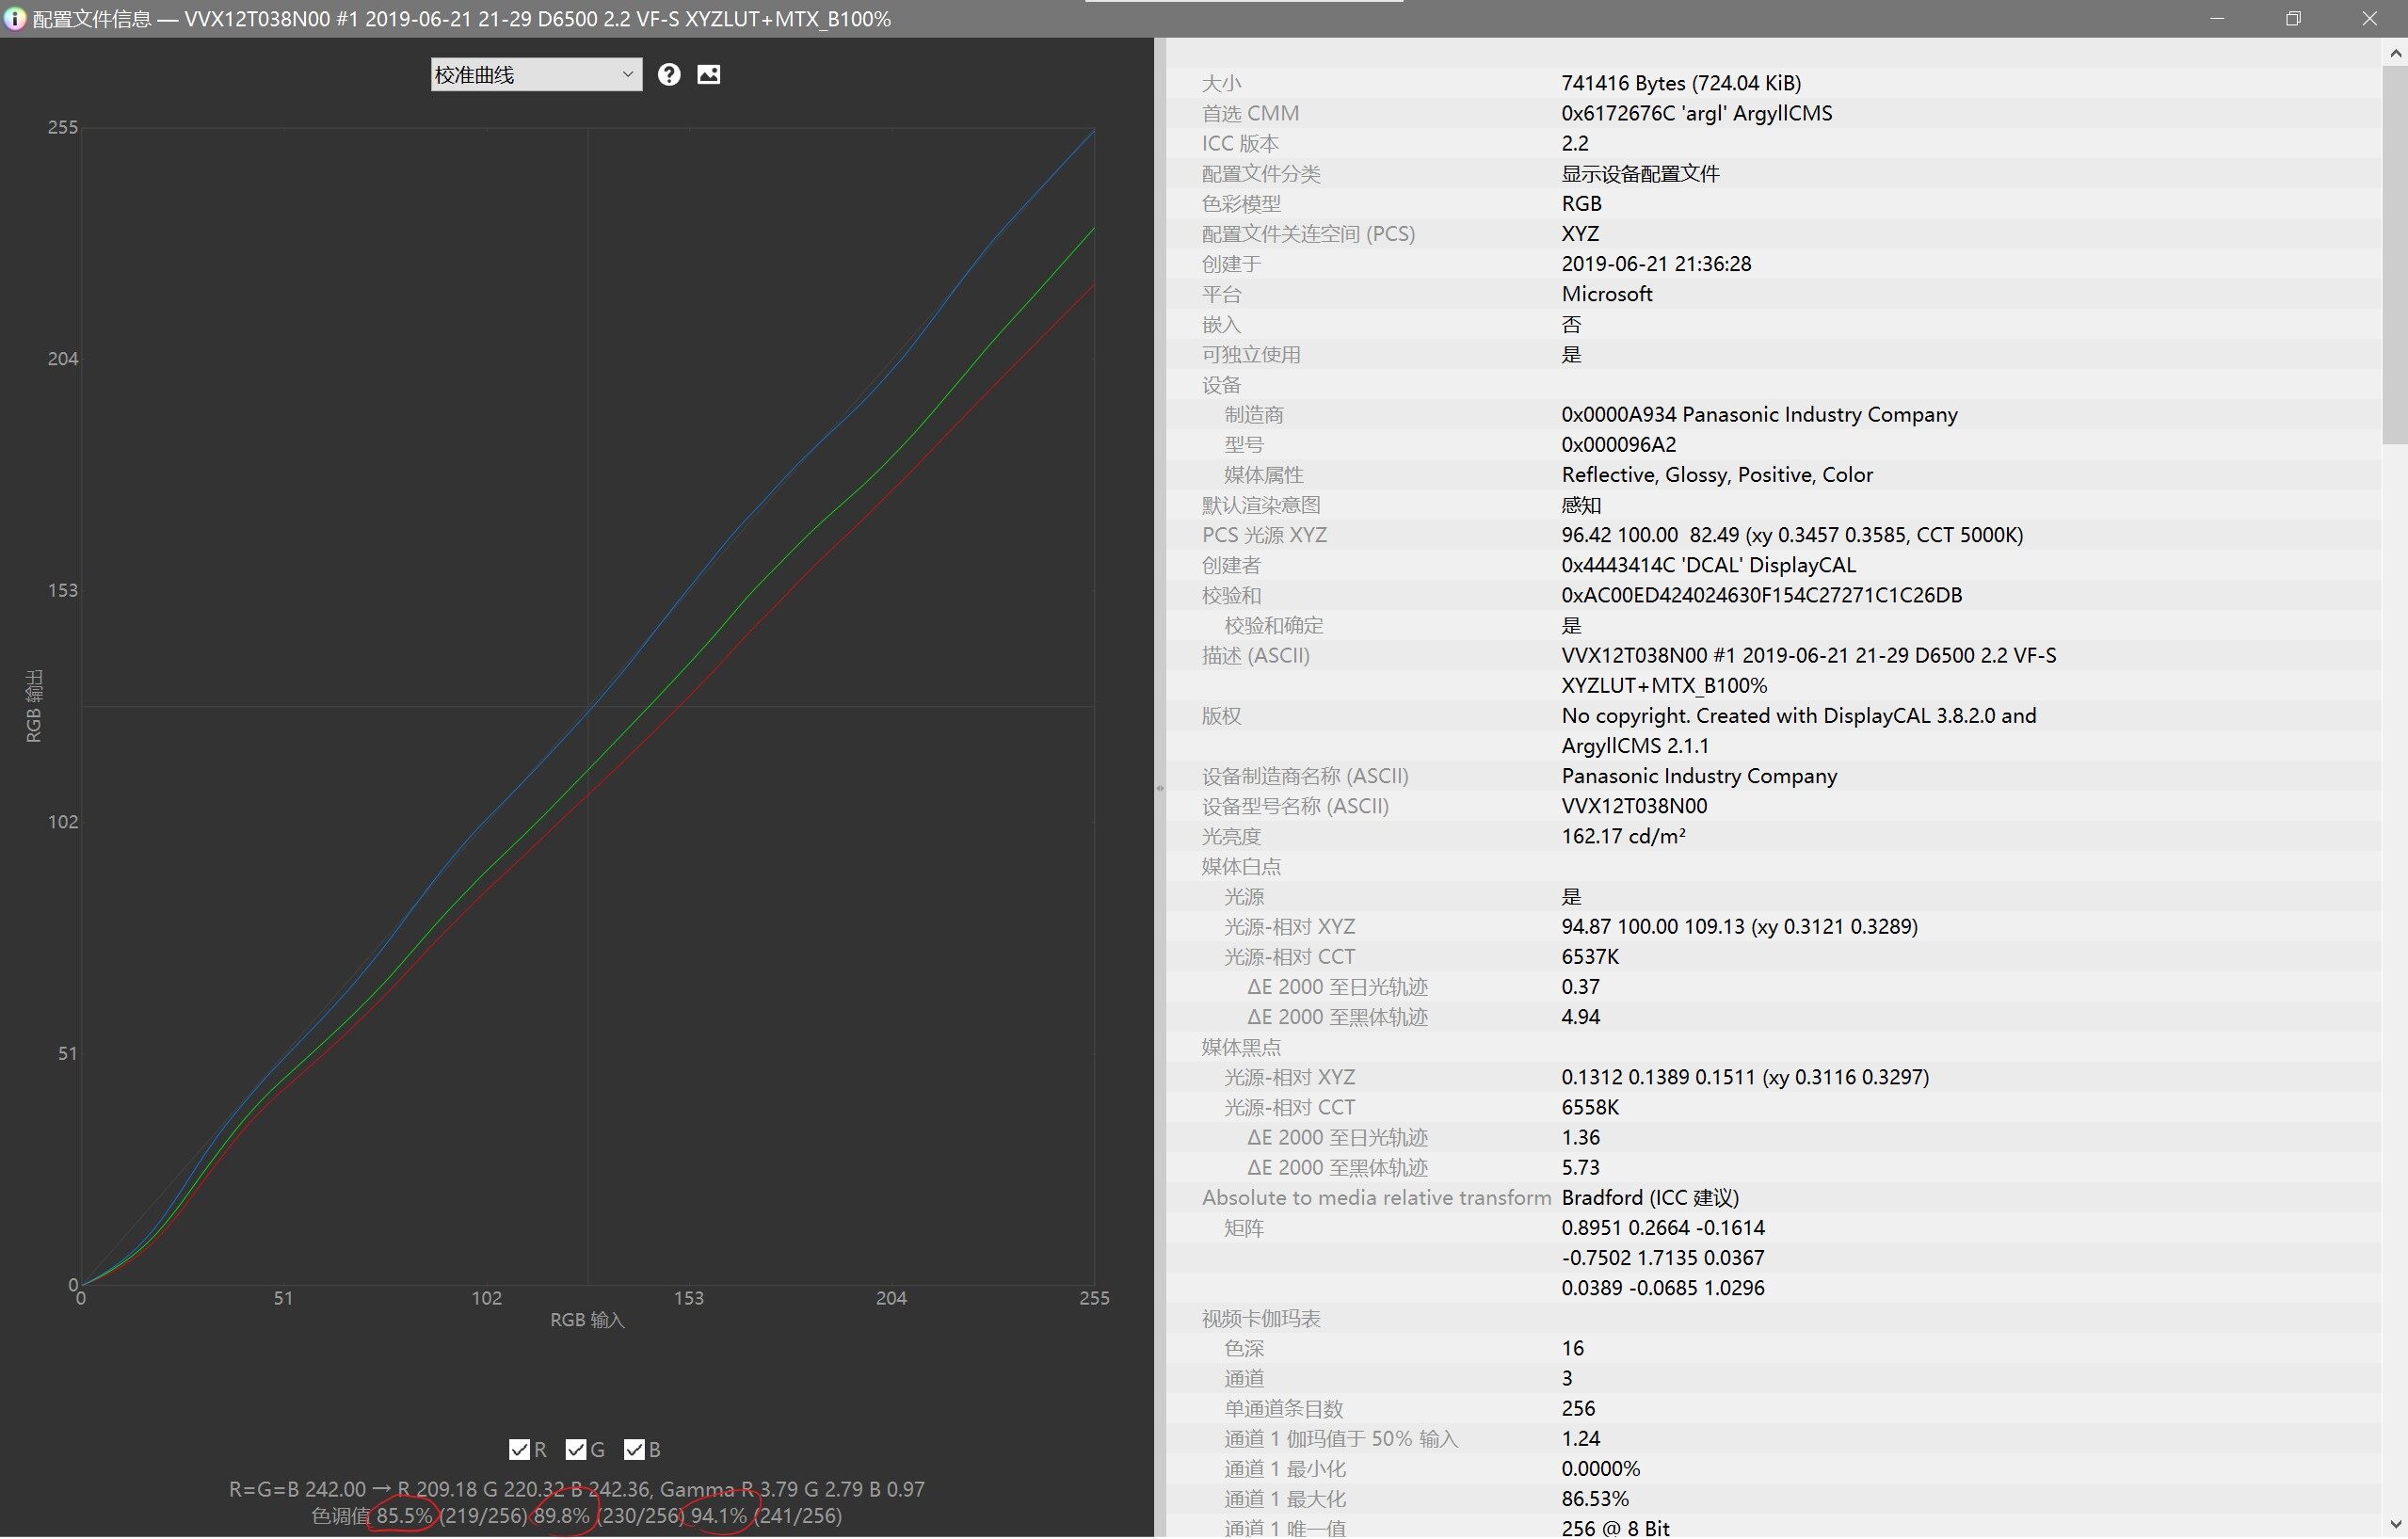Click the scroll up arrow of info panel
Viewport: 2408px width, 1539px height.
[2395, 54]
